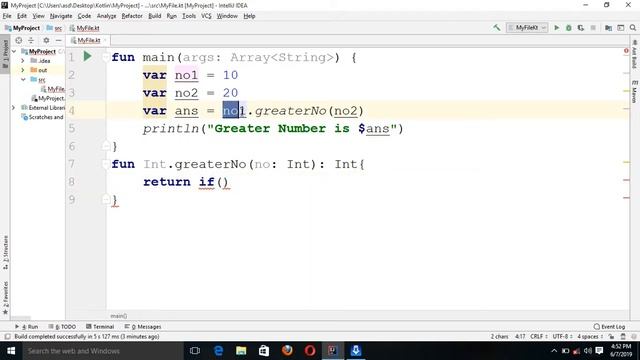
Task: Open Project panel settings gear
Action: (46, 40)
